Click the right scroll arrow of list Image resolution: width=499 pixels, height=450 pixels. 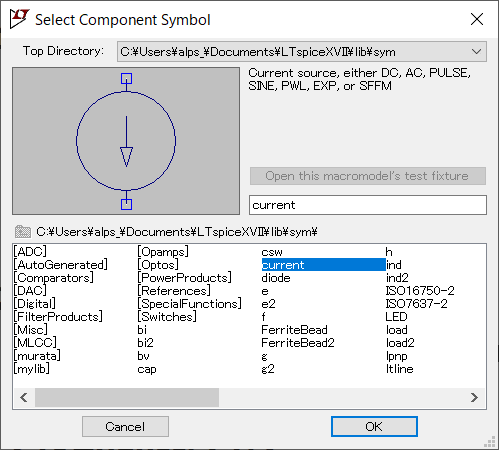tap(474, 397)
